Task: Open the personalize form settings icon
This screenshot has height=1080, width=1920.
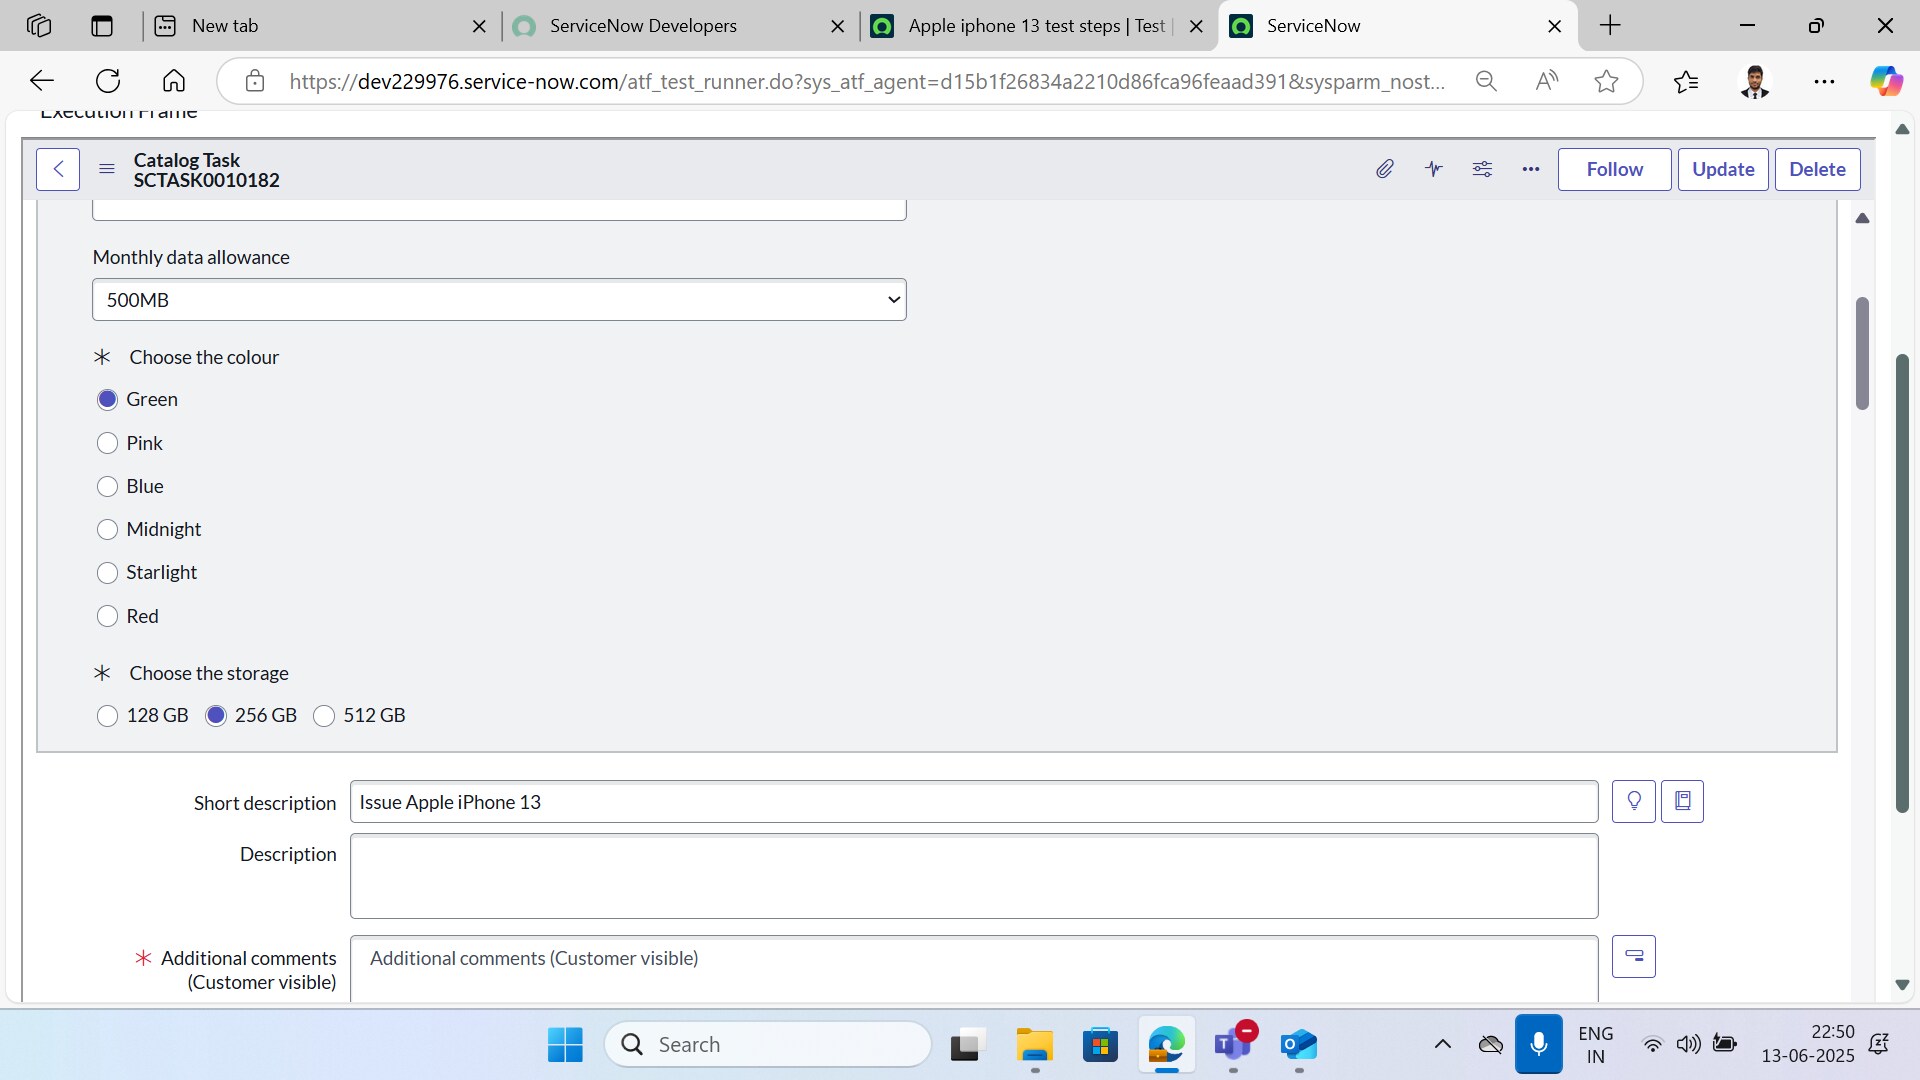Action: (x=1482, y=169)
